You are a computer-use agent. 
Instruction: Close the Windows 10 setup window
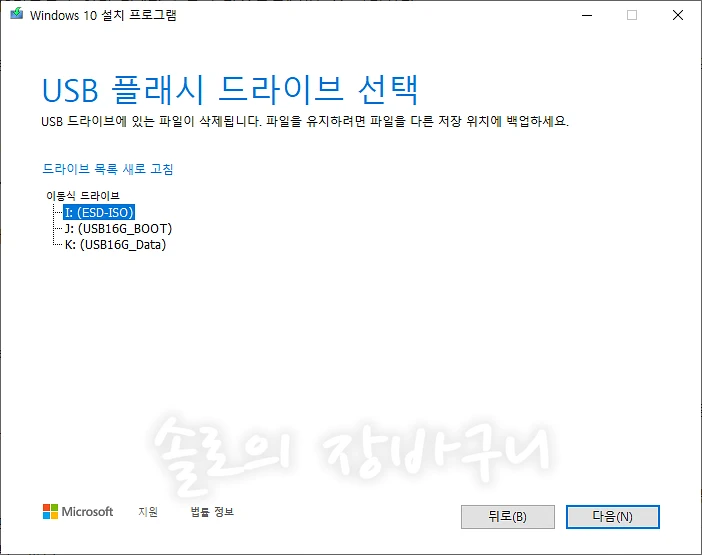click(x=678, y=15)
